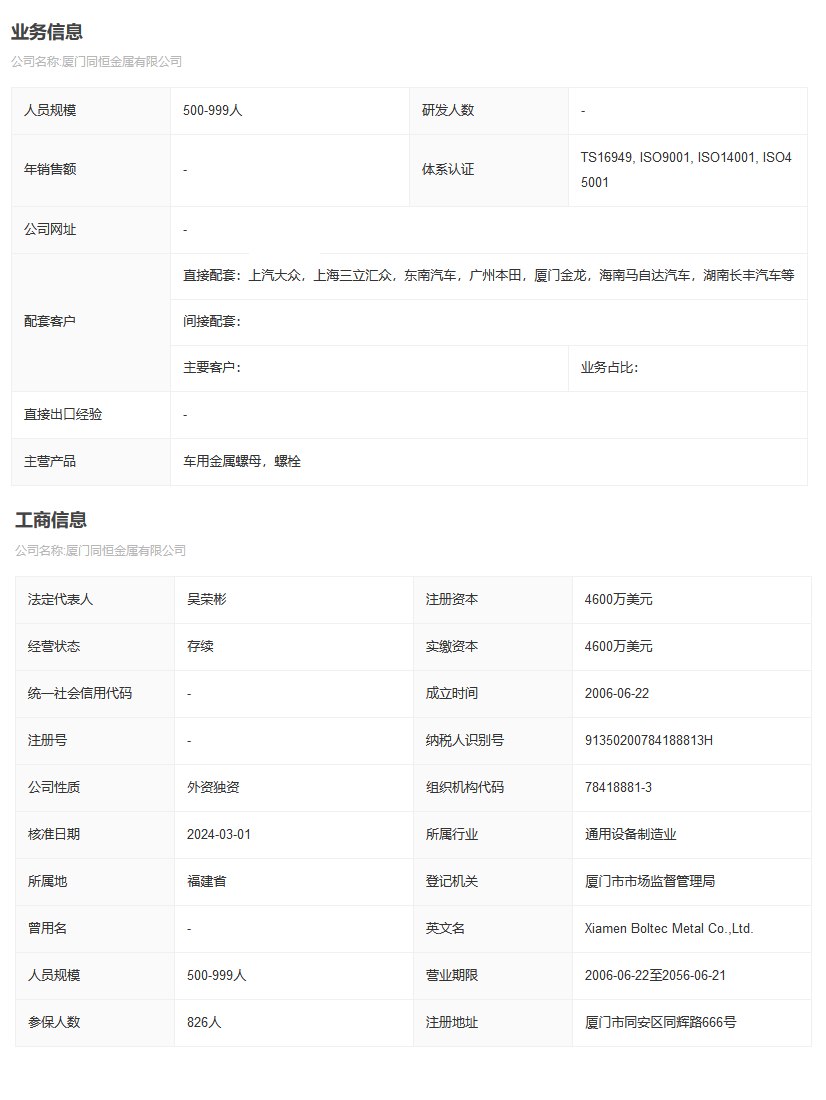Click the 研发人数 label cell
Image resolution: width=826 pixels, height=1100 pixels.
click(489, 111)
